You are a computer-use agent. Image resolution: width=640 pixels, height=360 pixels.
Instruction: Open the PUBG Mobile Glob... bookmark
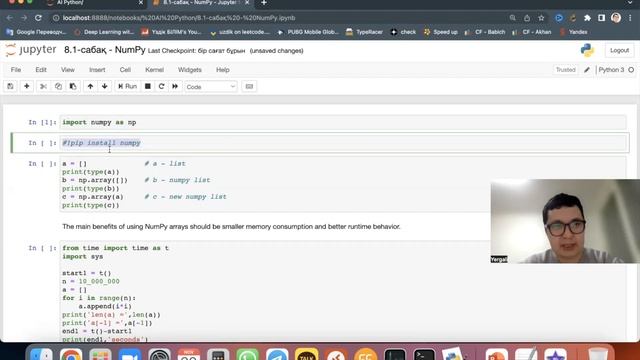pos(308,32)
